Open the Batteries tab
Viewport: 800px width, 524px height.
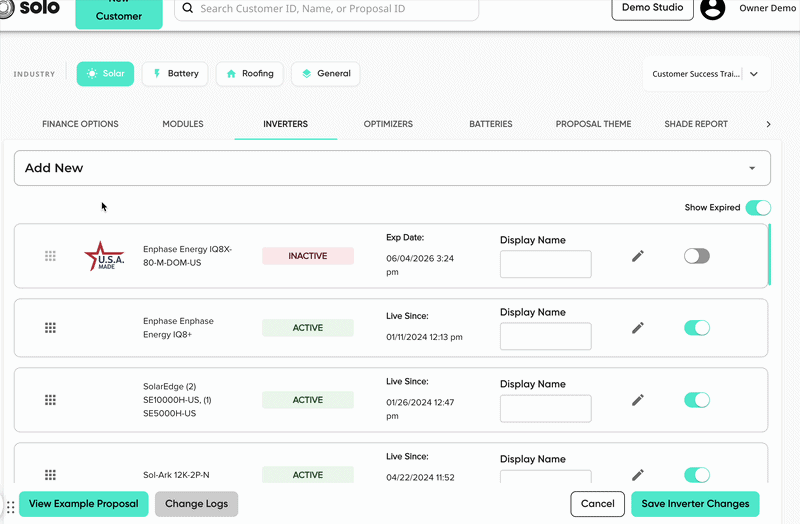[491, 124]
